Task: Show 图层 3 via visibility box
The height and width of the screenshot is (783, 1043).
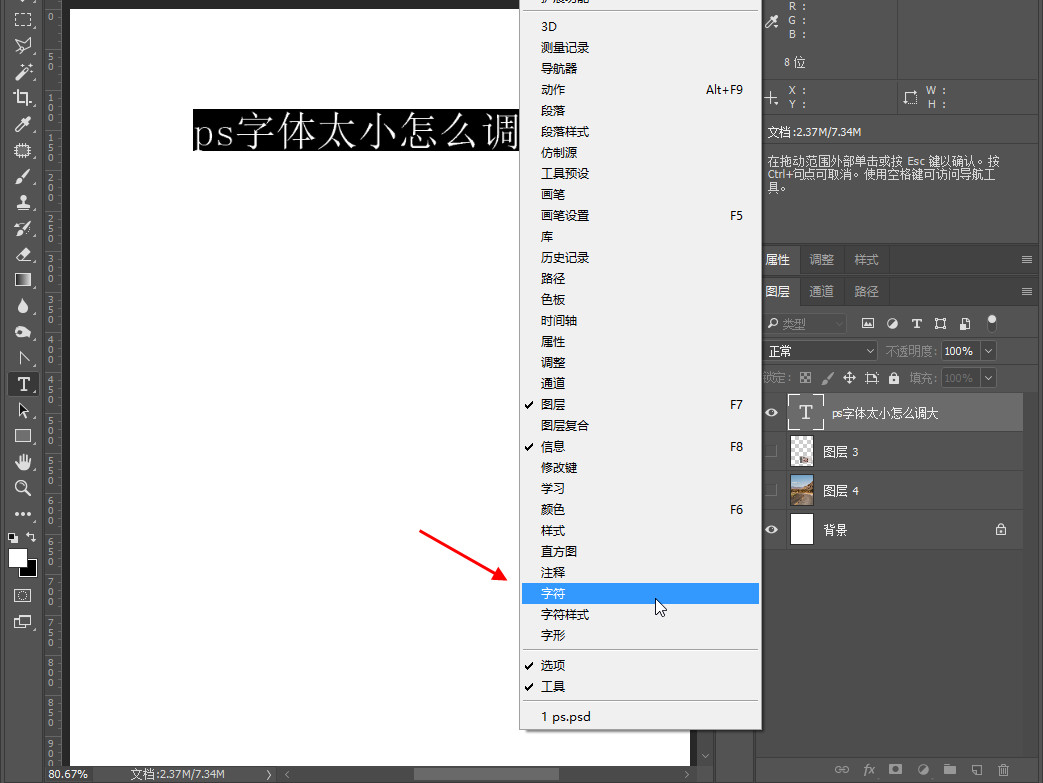Action: 771,452
